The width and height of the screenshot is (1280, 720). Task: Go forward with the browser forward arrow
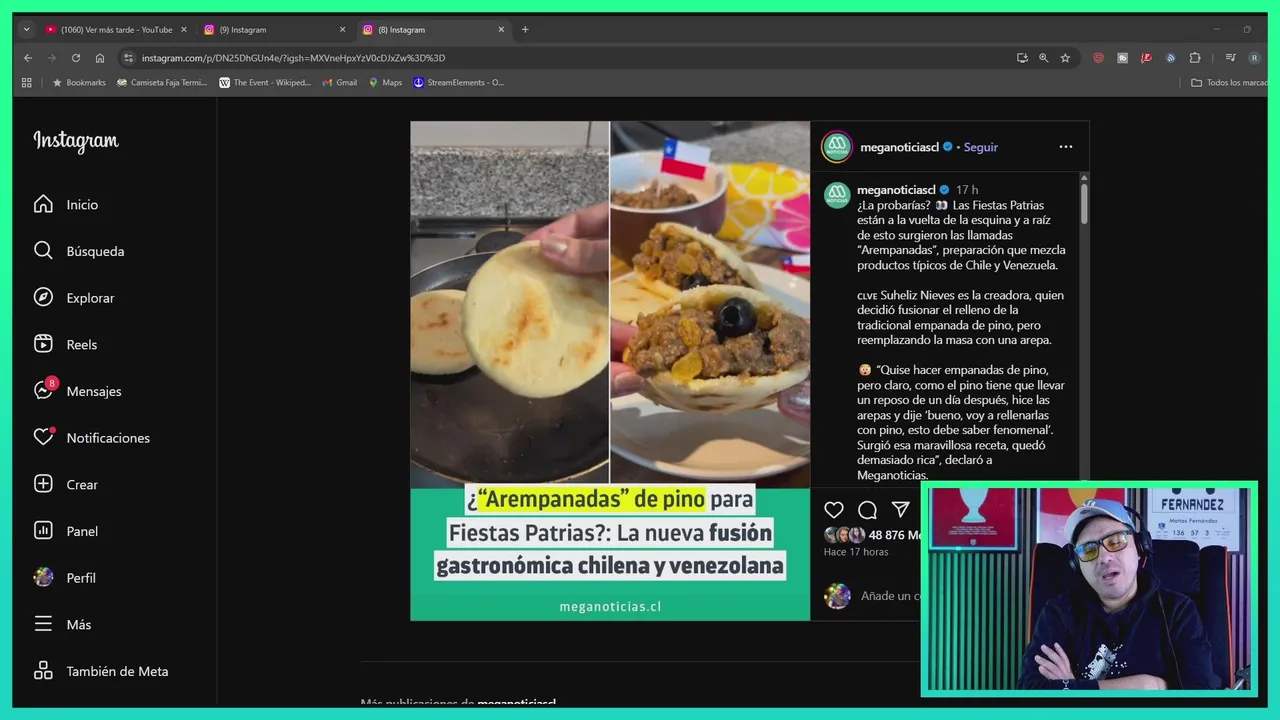point(52,58)
